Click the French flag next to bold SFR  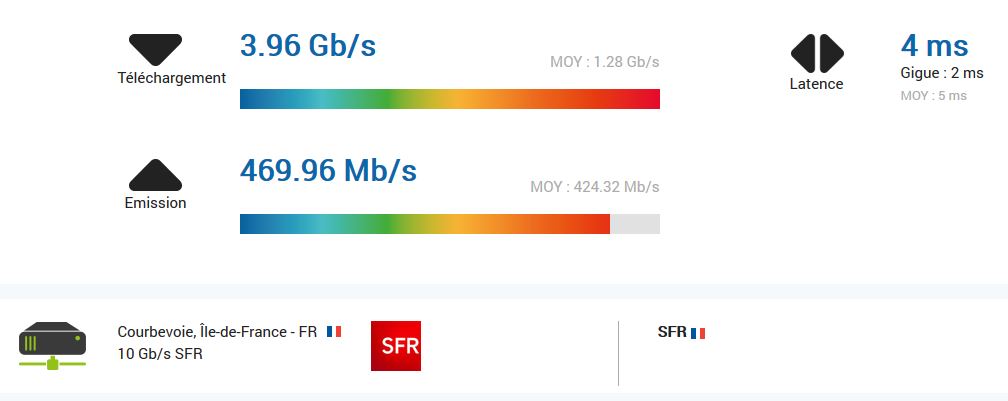tap(698, 333)
